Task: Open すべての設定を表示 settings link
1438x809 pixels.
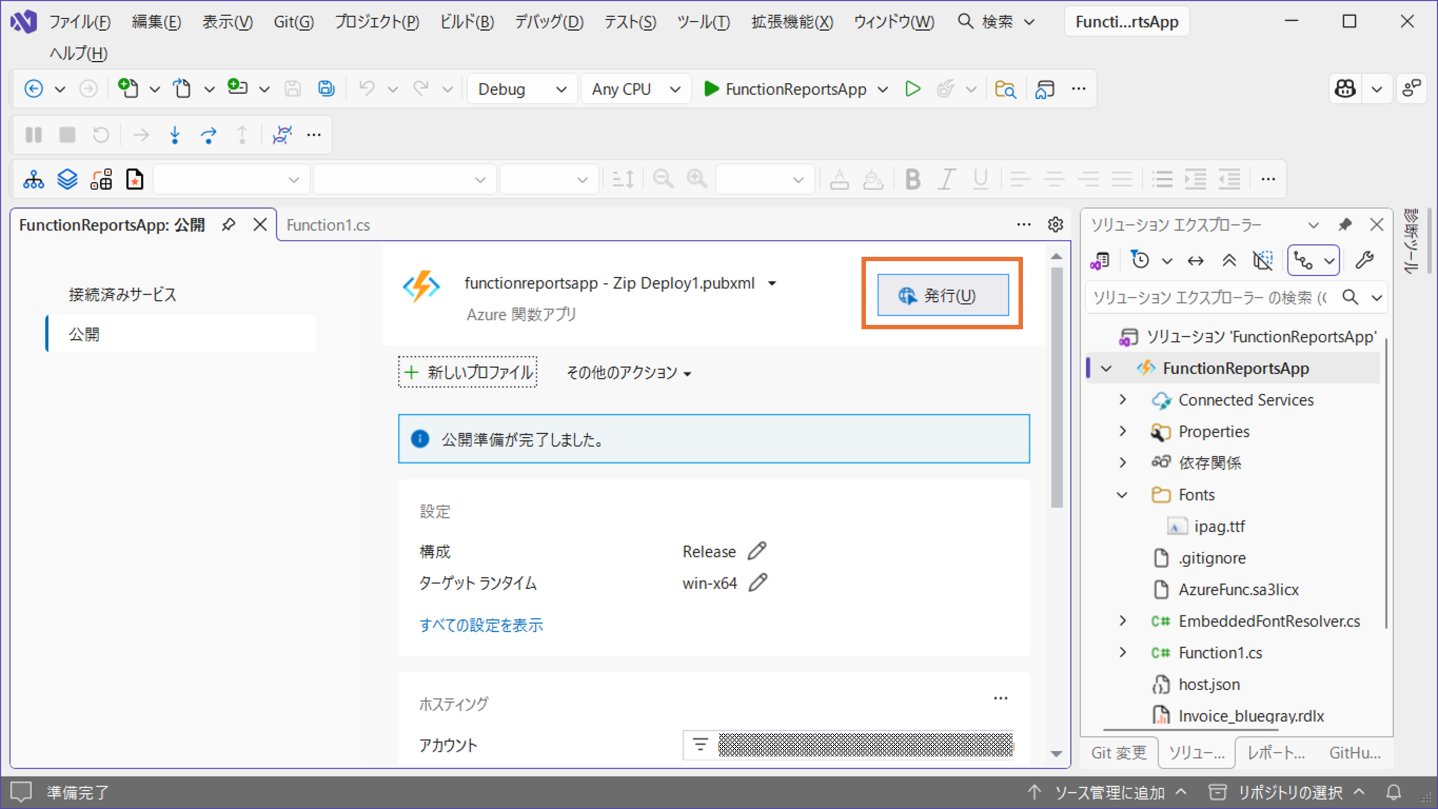Action: click(x=480, y=624)
